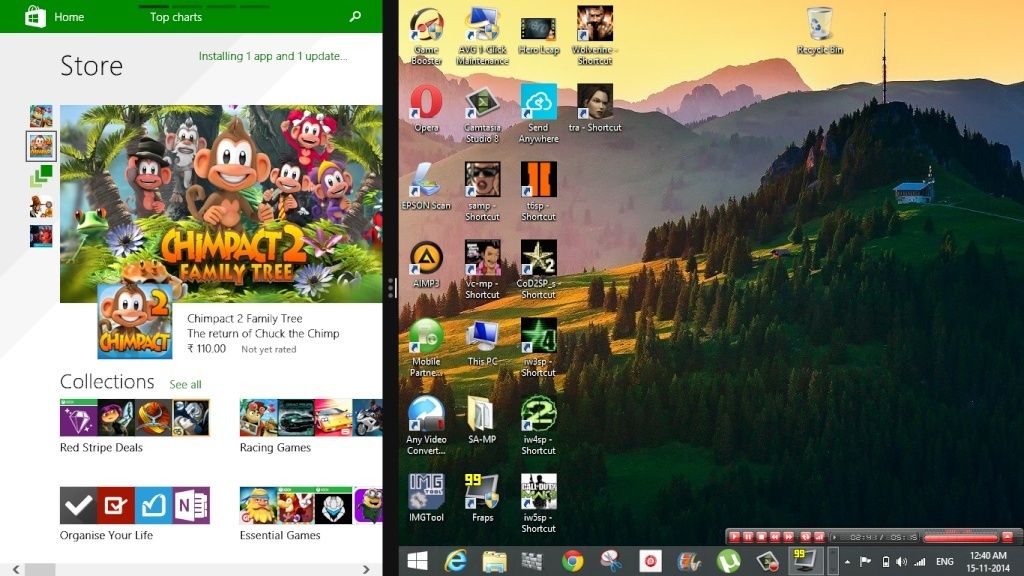Screen dimensions: 1024x576
Task: Launch Google Chrome from the taskbar
Action: [x=572, y=561]
